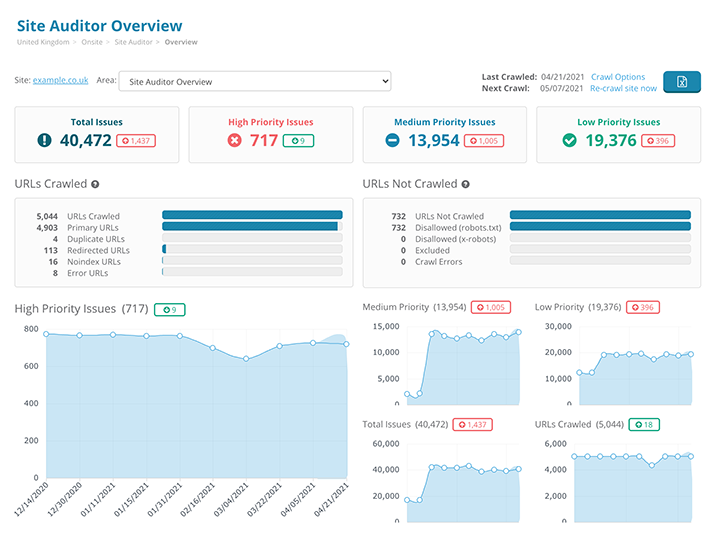This screenshot has height=540, width=720.
Task: Click the 04/21/2021 data point in High Priority chart
Action: [346, 344]
